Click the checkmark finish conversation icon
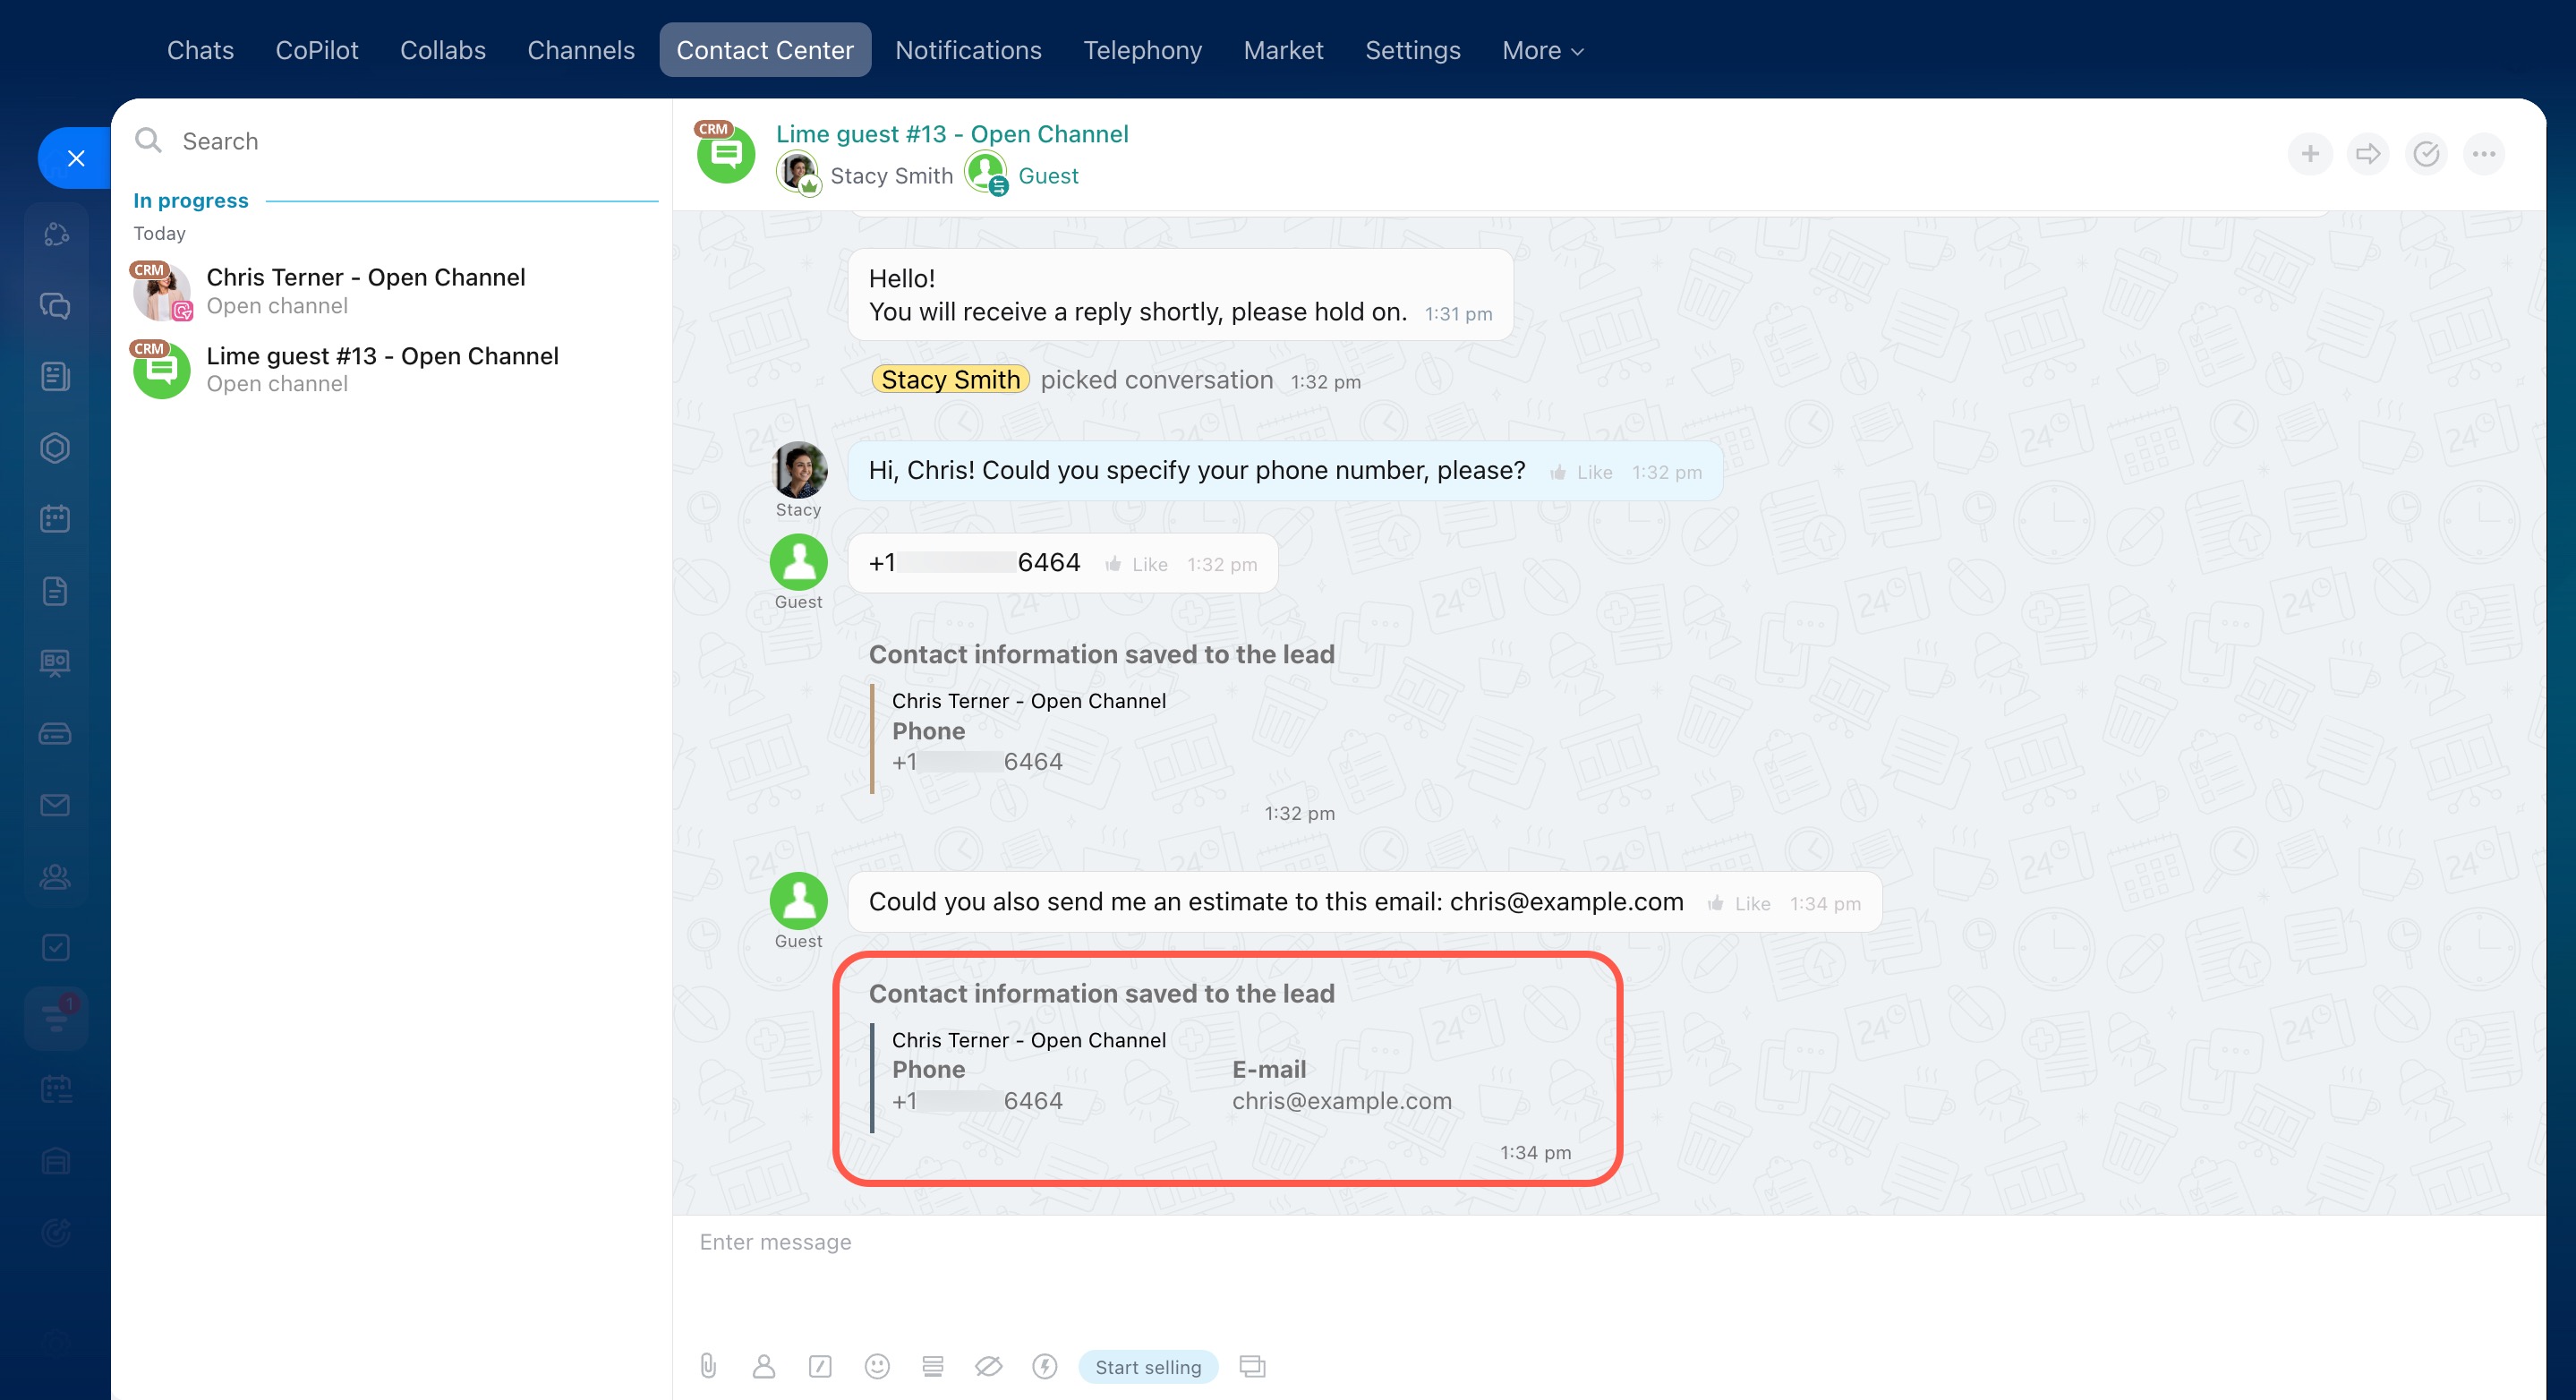The image size is (2576, 1400). [2426, 154]
